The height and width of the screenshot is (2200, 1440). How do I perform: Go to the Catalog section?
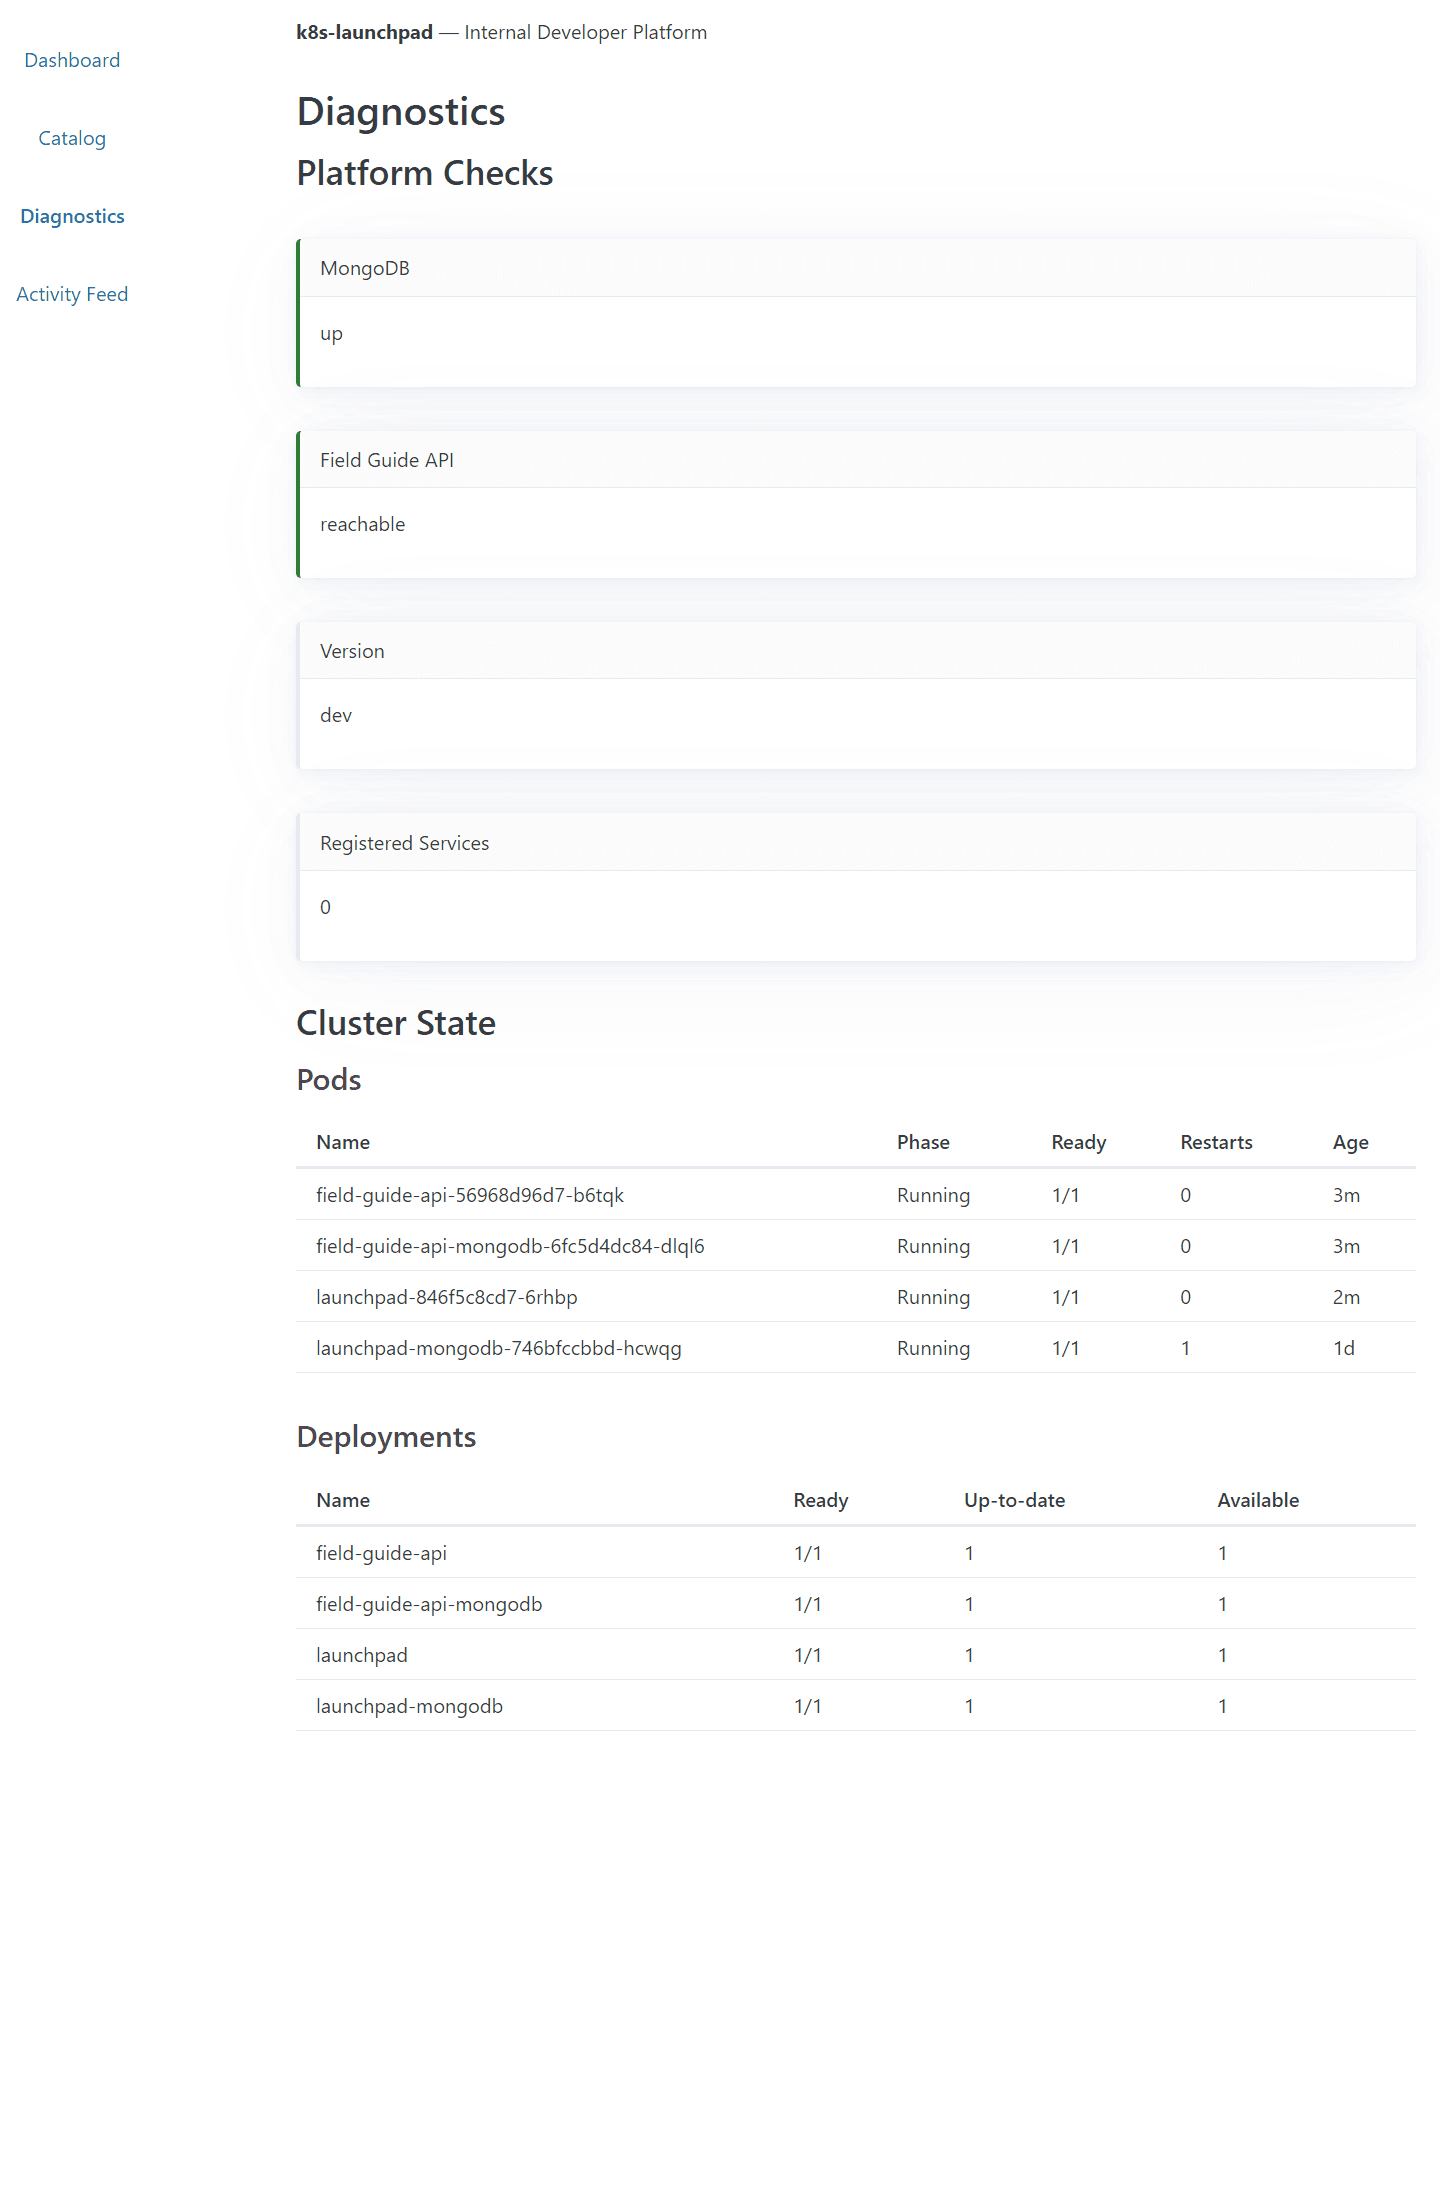[x=72, y=138]
